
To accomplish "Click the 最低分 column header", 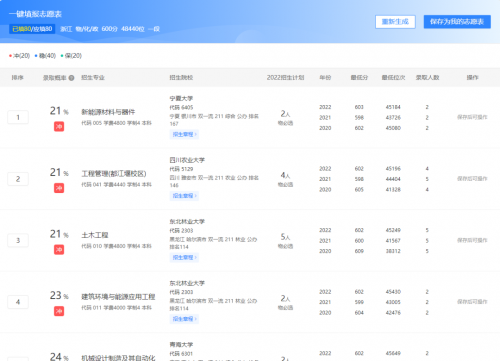I will point(359,78).
